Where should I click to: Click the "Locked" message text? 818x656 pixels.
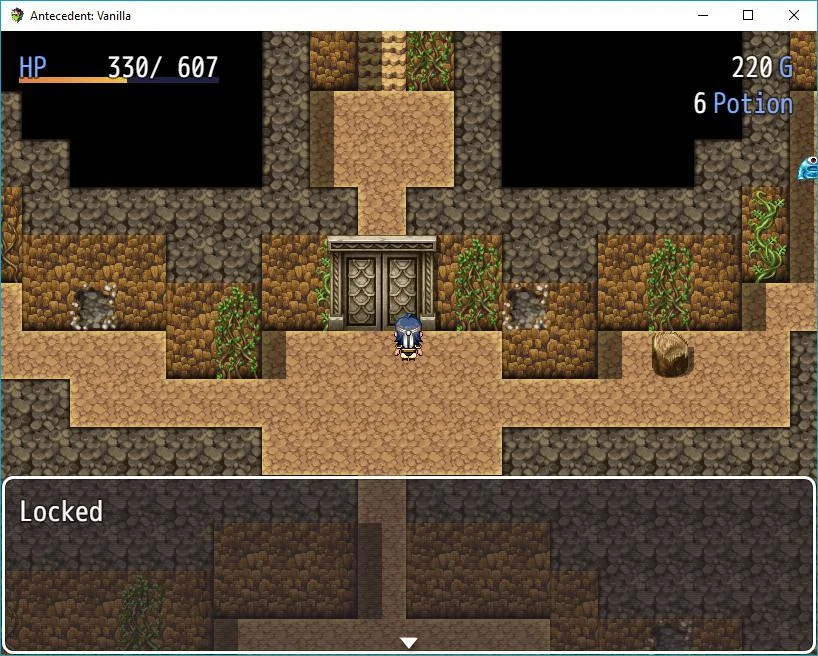tap(61, 511)
